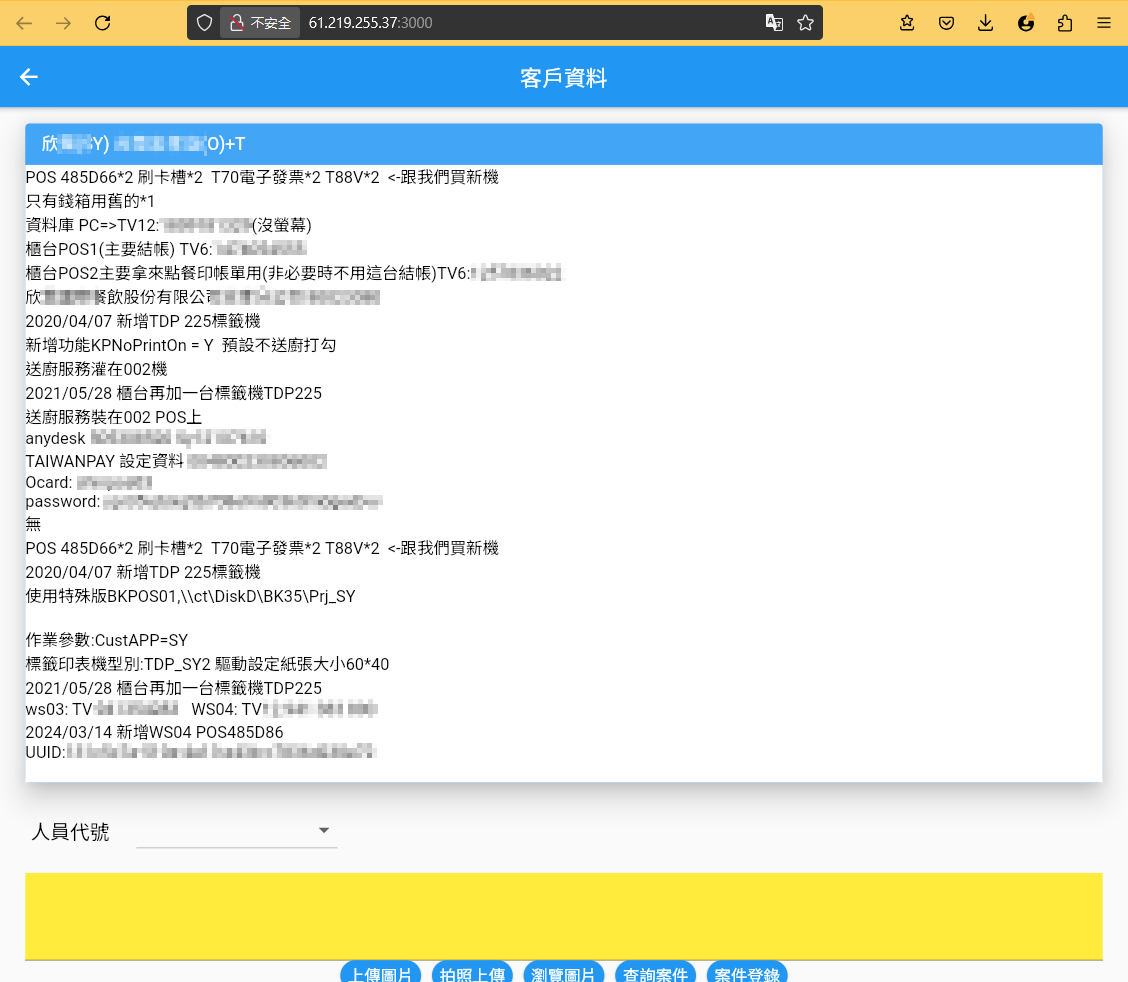Click the 'anydesk' label text
Screen dimensions: 1128x982
pos(55,438)
